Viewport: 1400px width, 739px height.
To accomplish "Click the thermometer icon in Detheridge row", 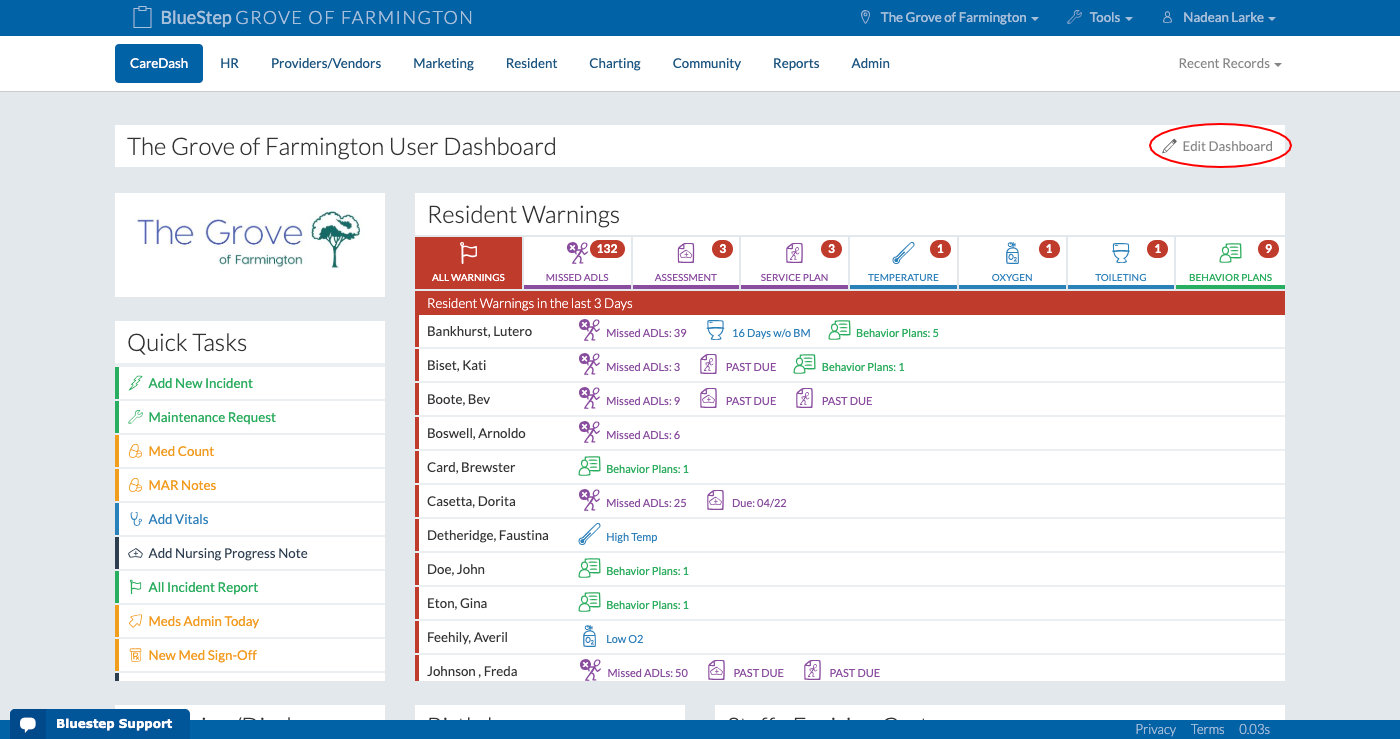I will (x=590, y=535).
